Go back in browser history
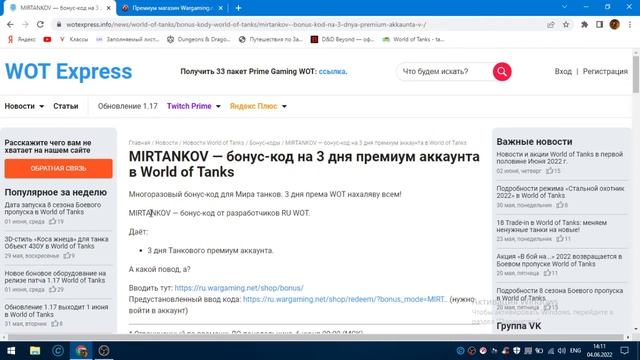Image resolution: width=640 pixels, height=360 pixels. (x=10, y=24)
